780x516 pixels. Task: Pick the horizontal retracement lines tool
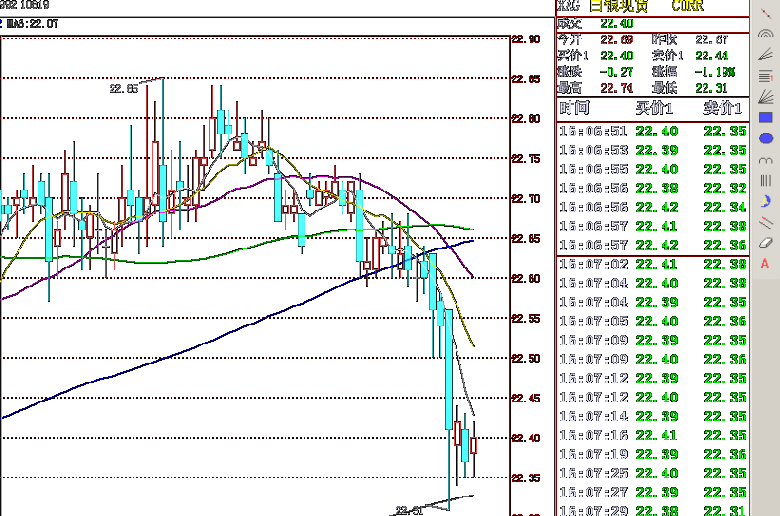tap(766, 76)
